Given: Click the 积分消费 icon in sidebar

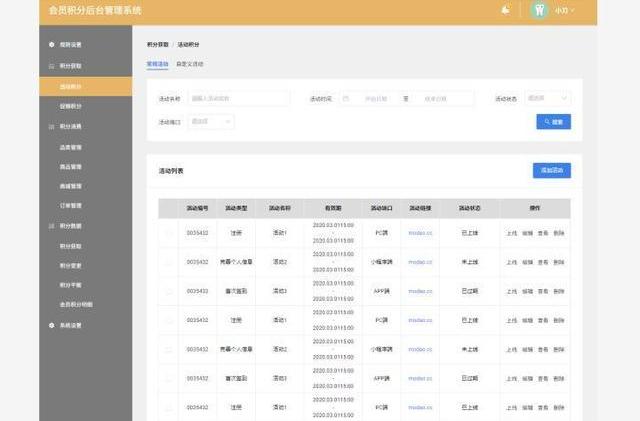Looking at the screenshot, I should [51, 127].
